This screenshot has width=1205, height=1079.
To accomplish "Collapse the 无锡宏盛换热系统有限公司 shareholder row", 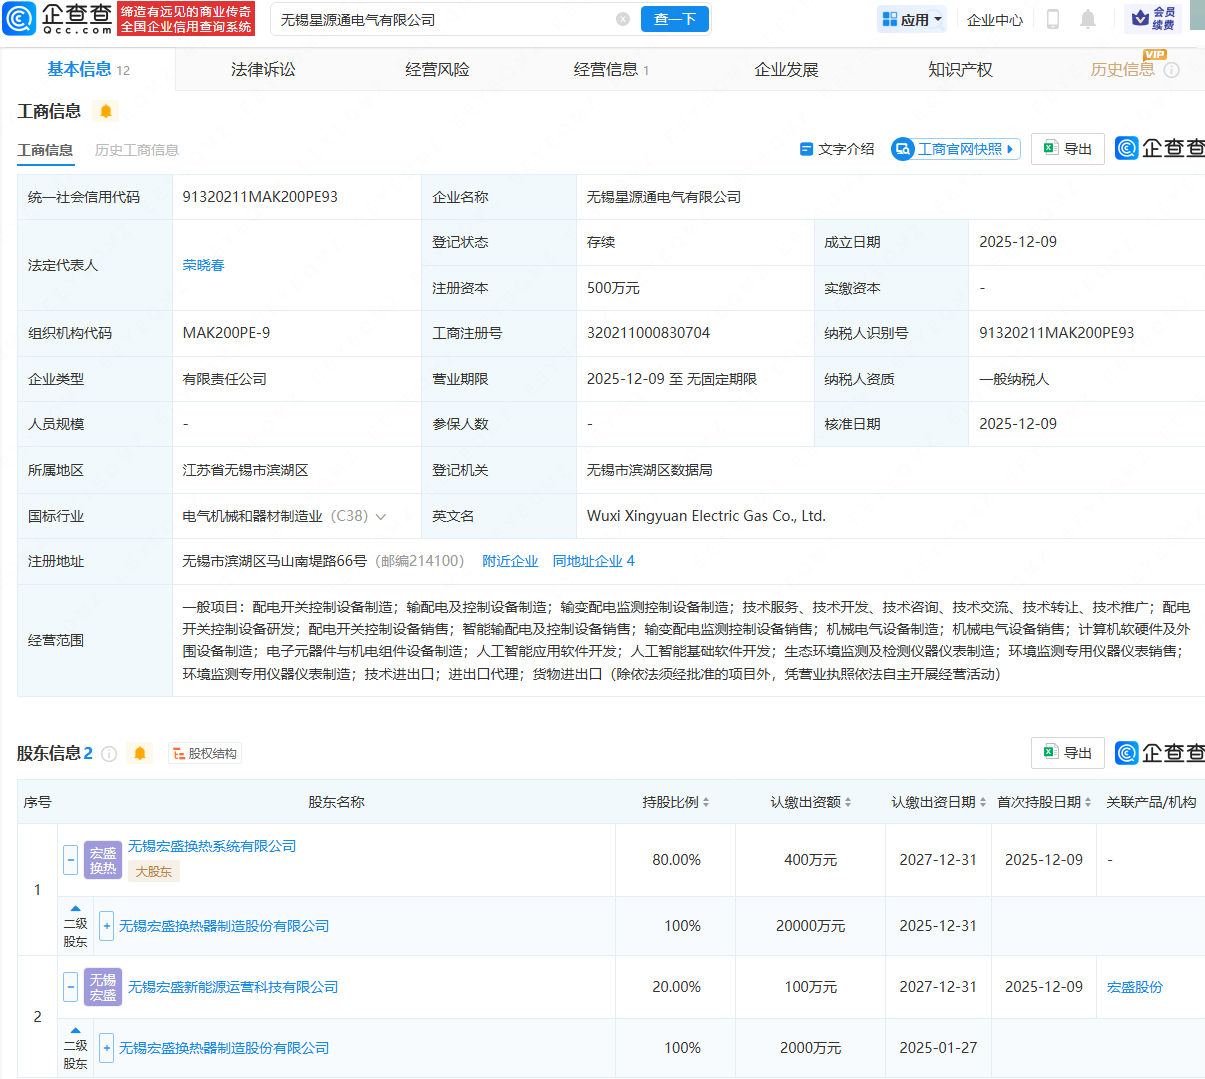I will pyautogui.click(x=70, y=859).
